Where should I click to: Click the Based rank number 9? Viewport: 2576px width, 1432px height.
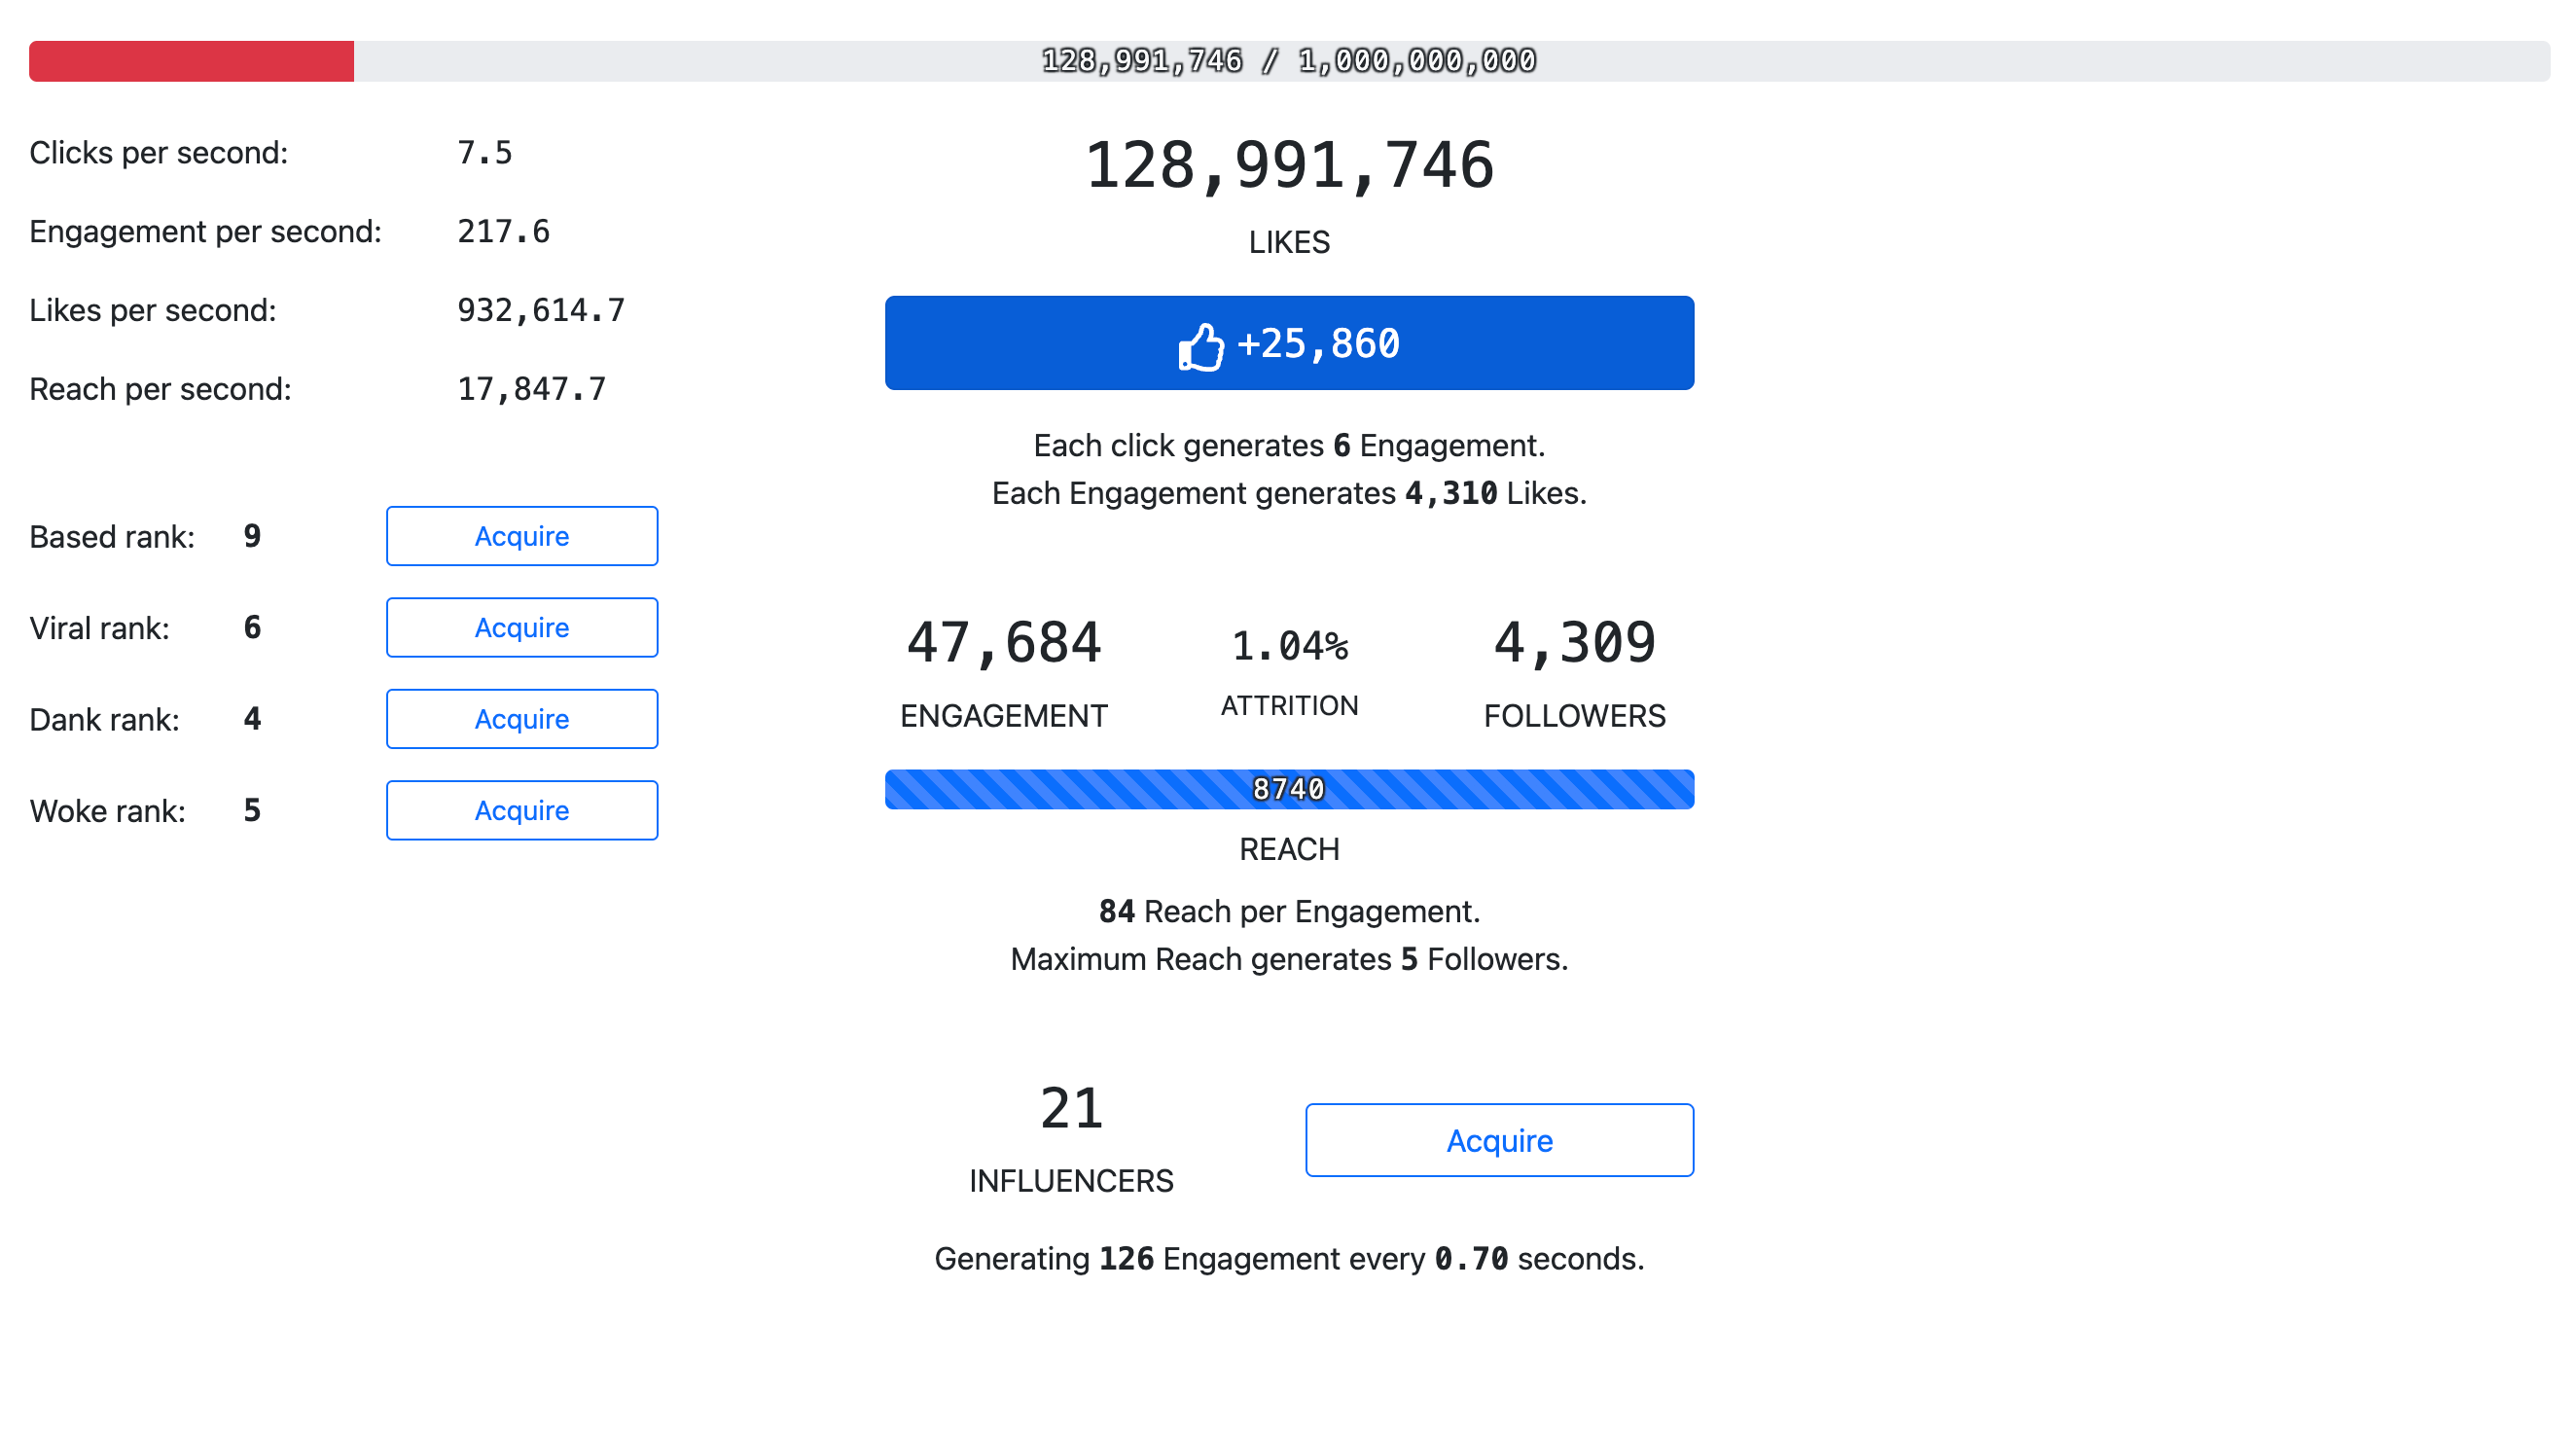click(252, 536)
